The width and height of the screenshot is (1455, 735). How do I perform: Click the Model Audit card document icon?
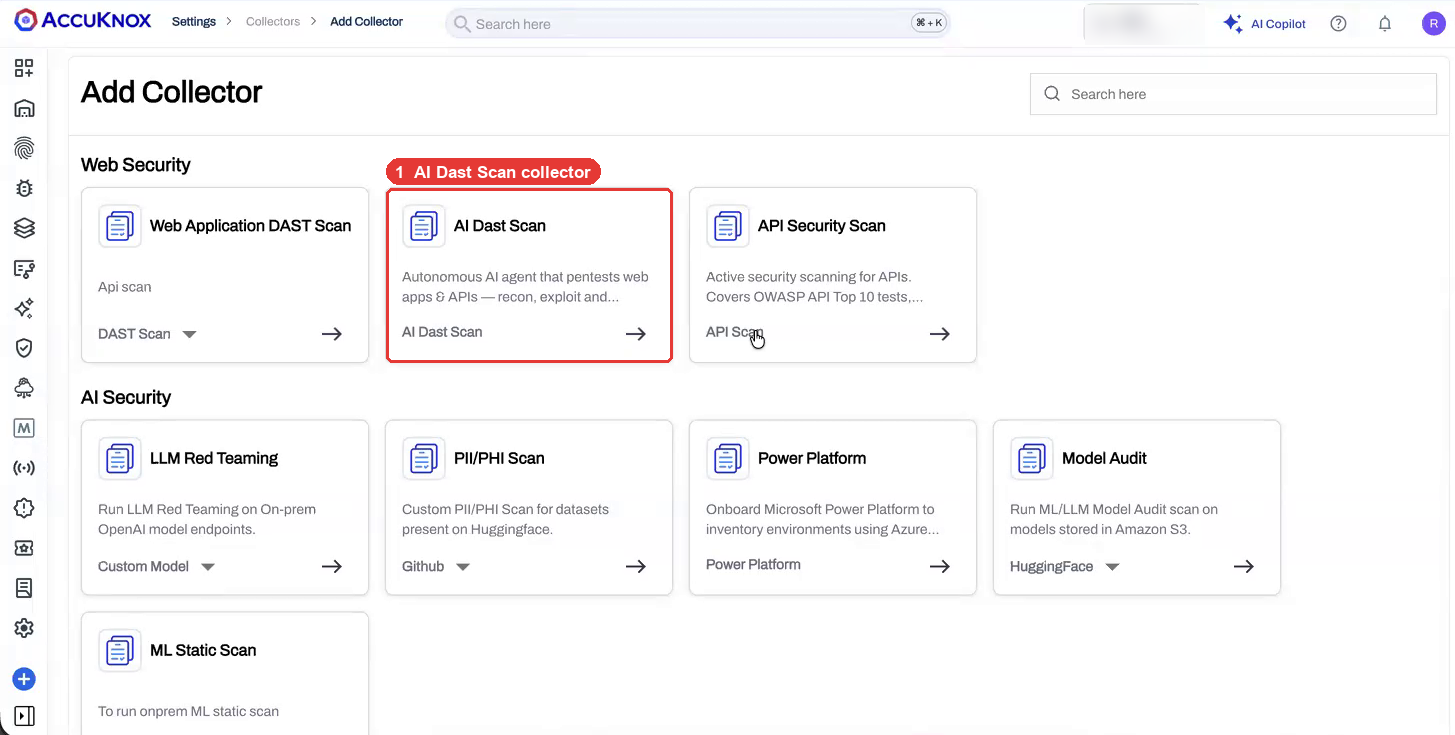(x=1032, y=458)
